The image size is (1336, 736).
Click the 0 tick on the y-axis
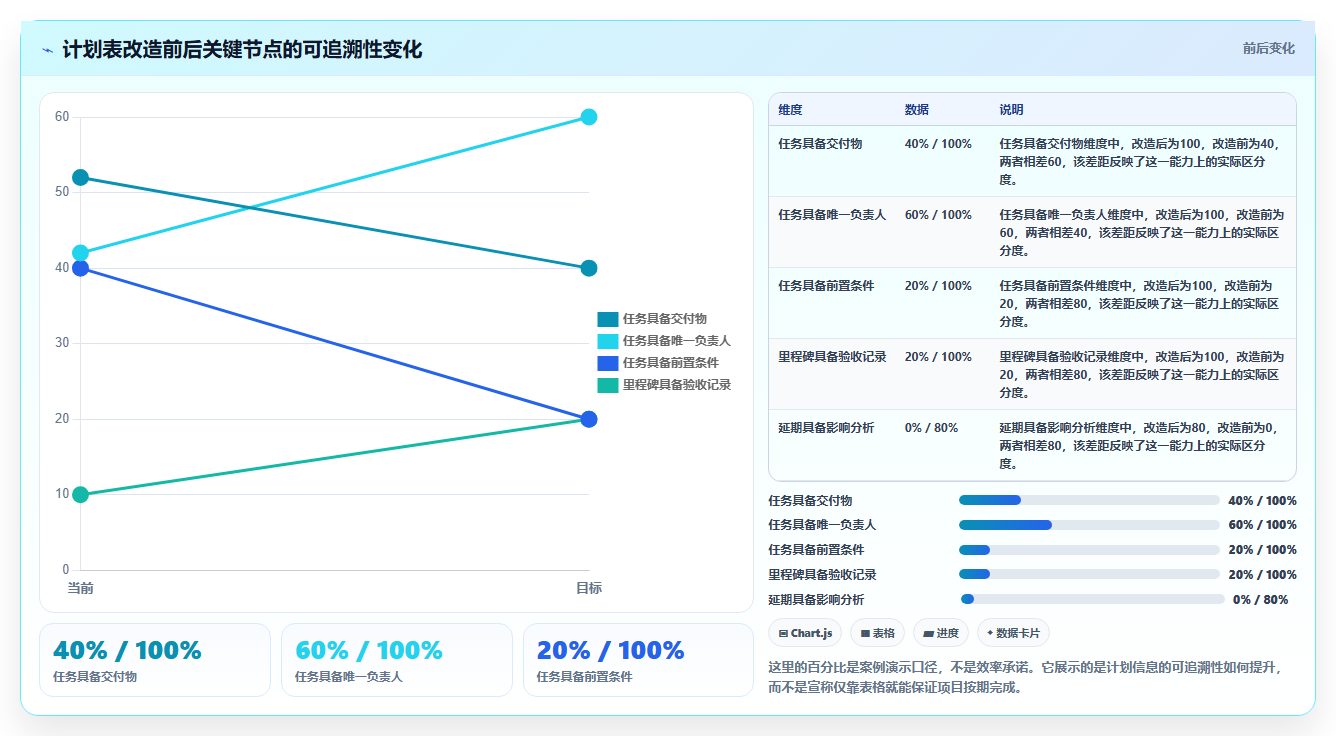click(x=66, y=570)
